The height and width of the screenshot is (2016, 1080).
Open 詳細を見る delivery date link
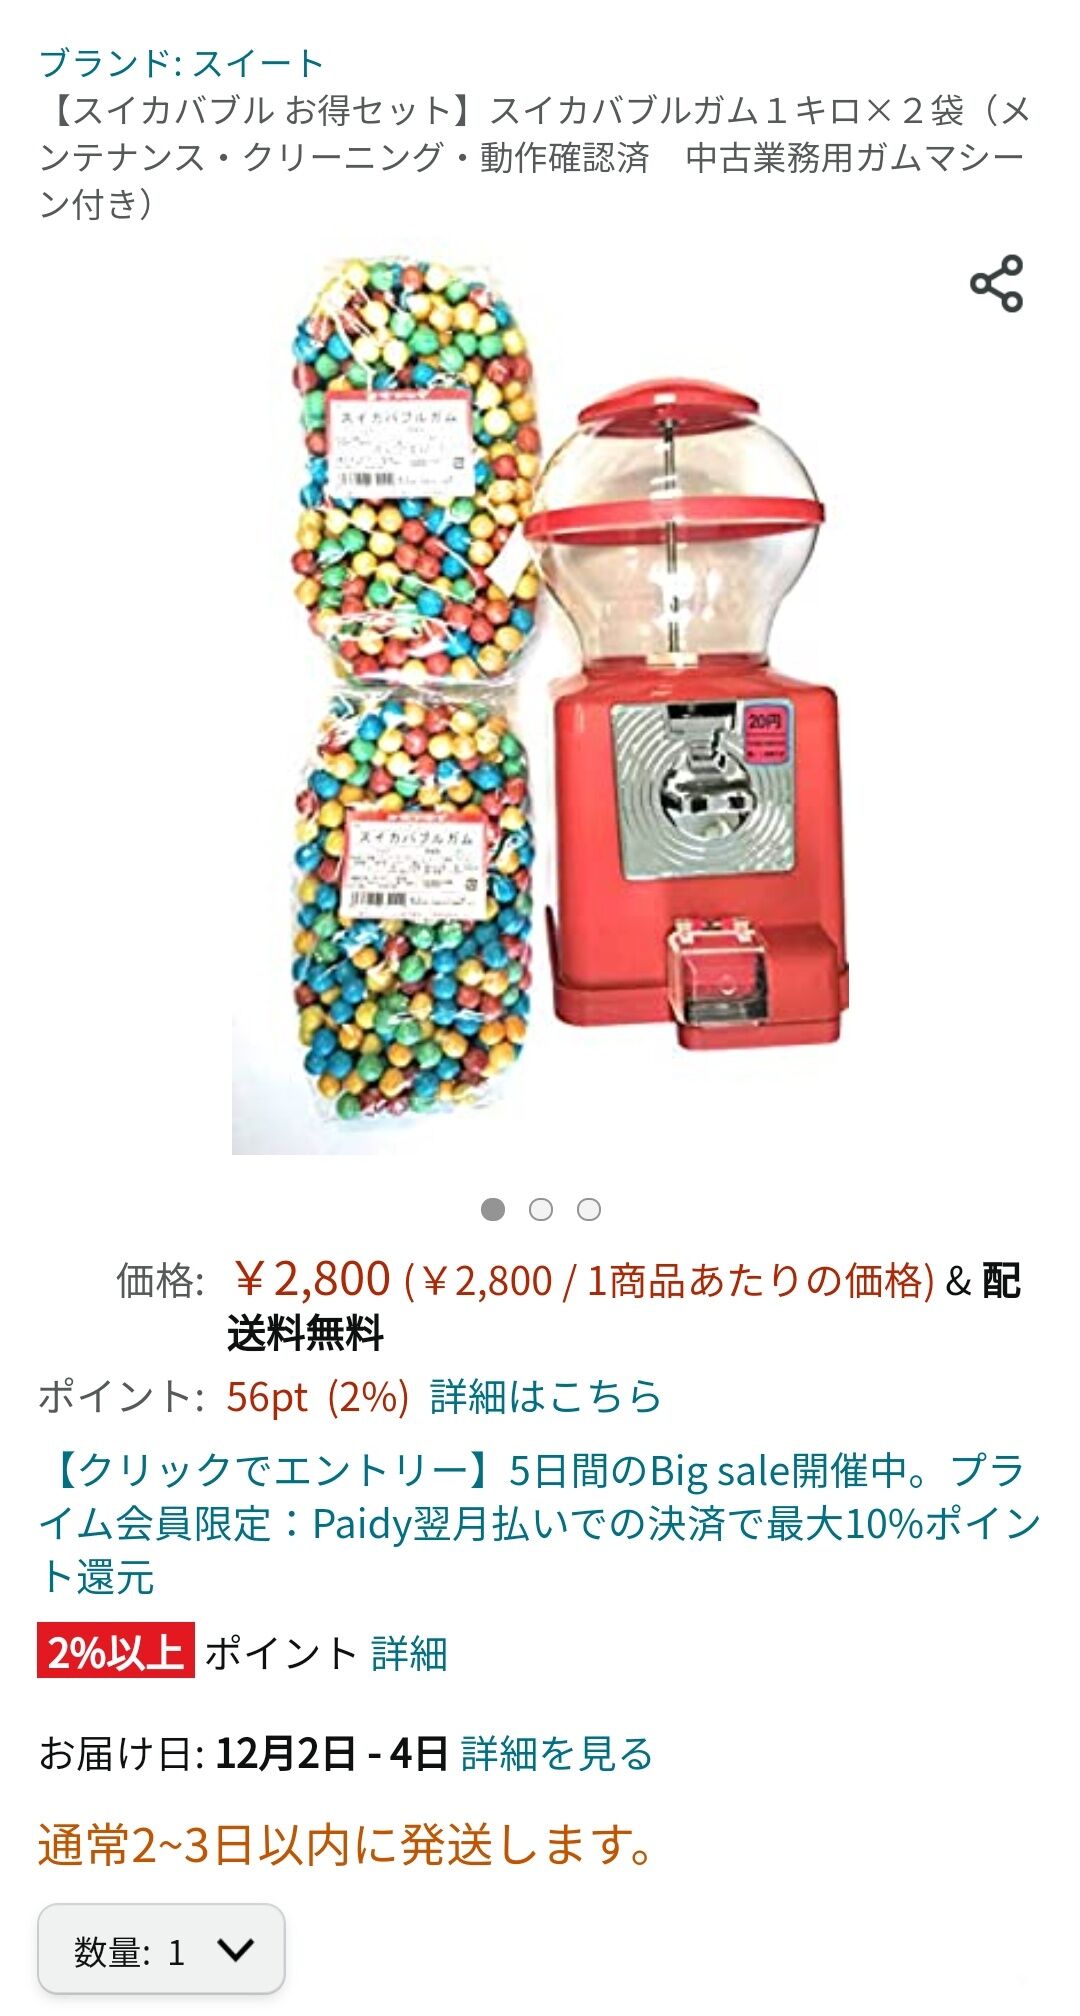tap(557, 1753)
